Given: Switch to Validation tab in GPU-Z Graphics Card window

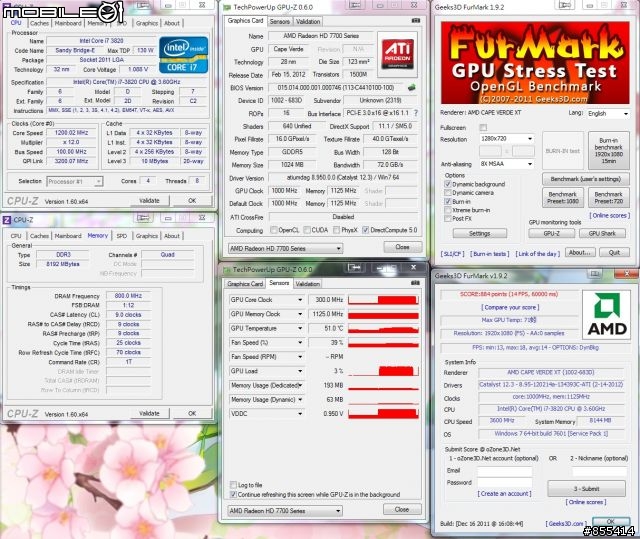Looking at the screenshot, I should (x=308, y=22).
